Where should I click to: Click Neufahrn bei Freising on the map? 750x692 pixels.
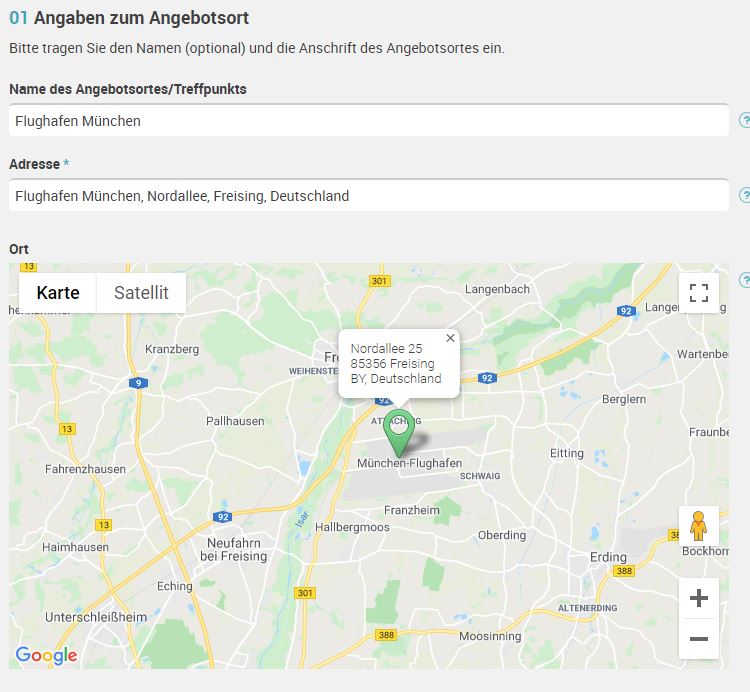(233, 549)
